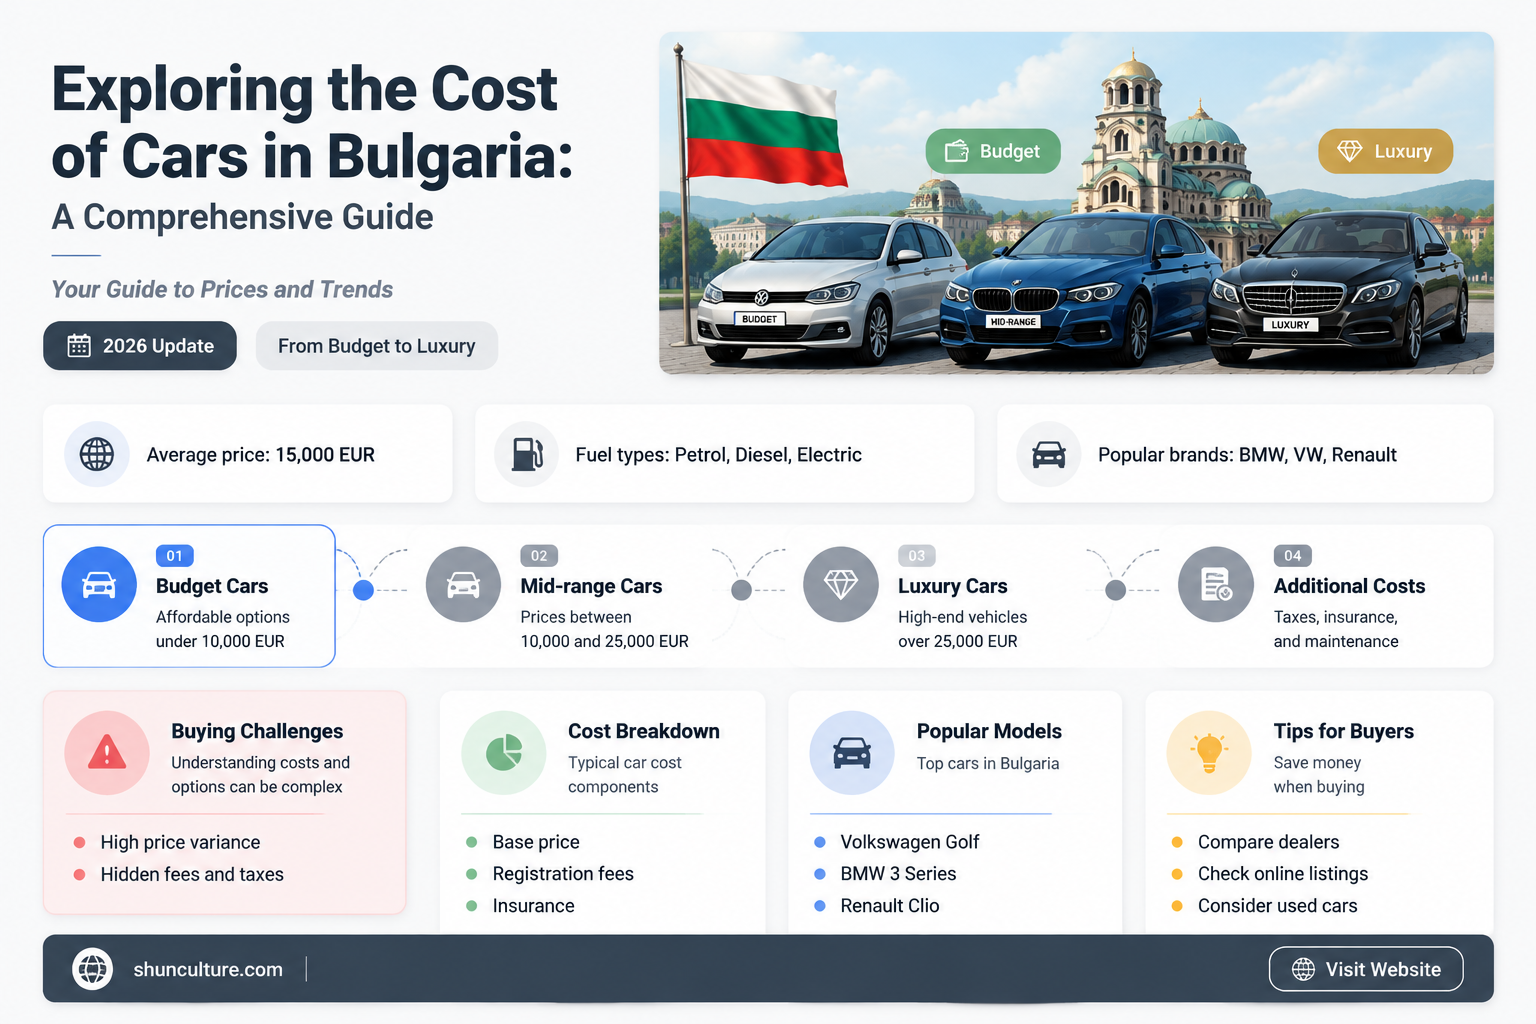The height and width of the screenshot is (1024, 1536).
Task: Open the shunculture.com link
Action: 208,969
